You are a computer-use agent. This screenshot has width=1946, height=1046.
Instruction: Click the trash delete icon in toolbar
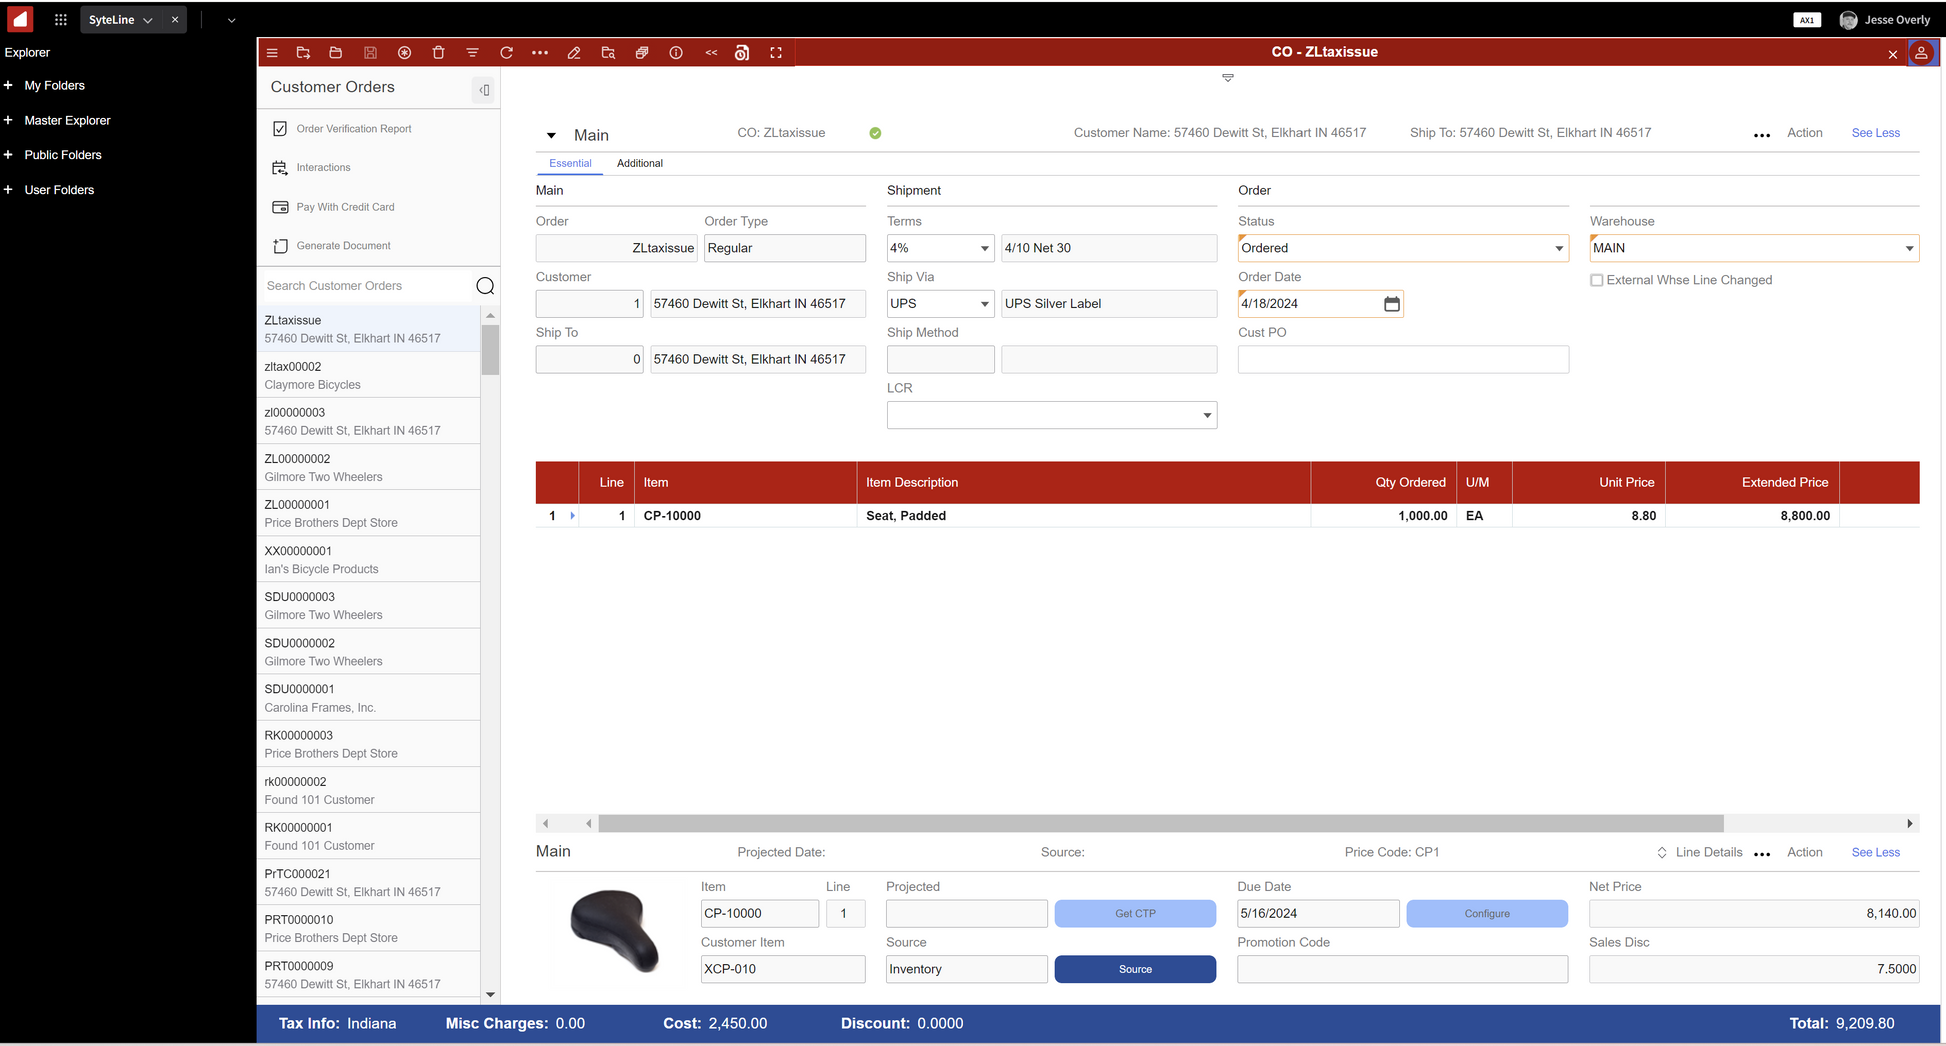438,53
